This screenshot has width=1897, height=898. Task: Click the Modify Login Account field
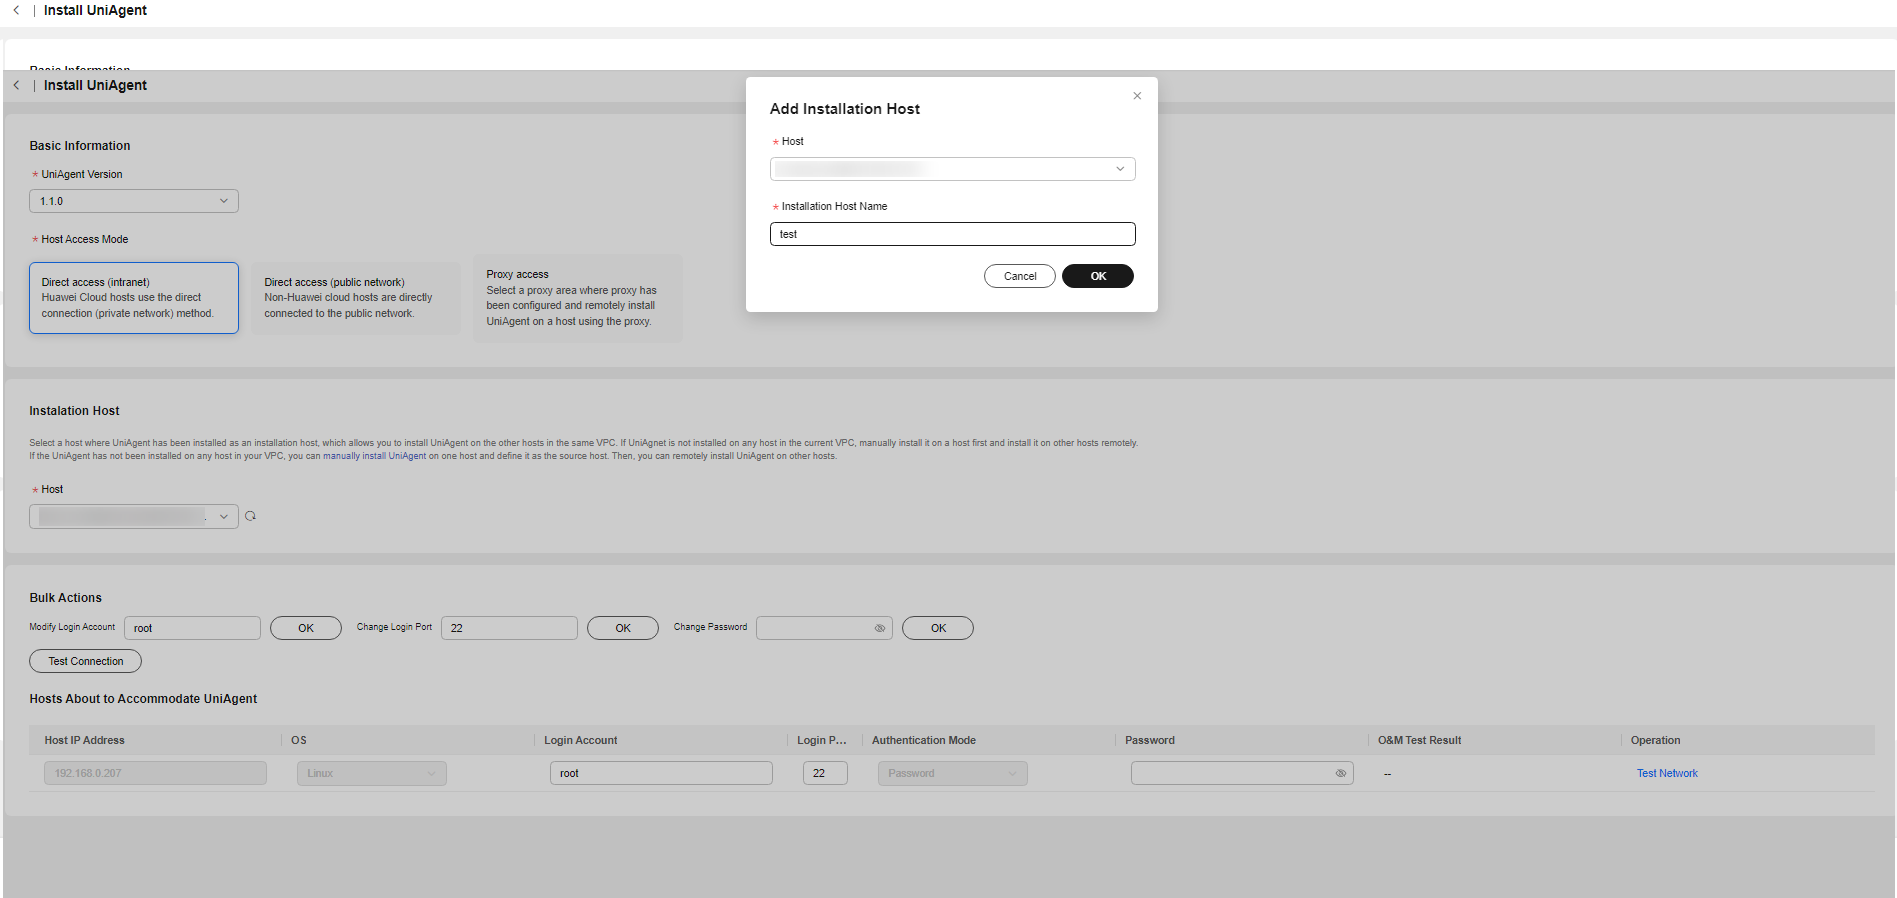192,628
